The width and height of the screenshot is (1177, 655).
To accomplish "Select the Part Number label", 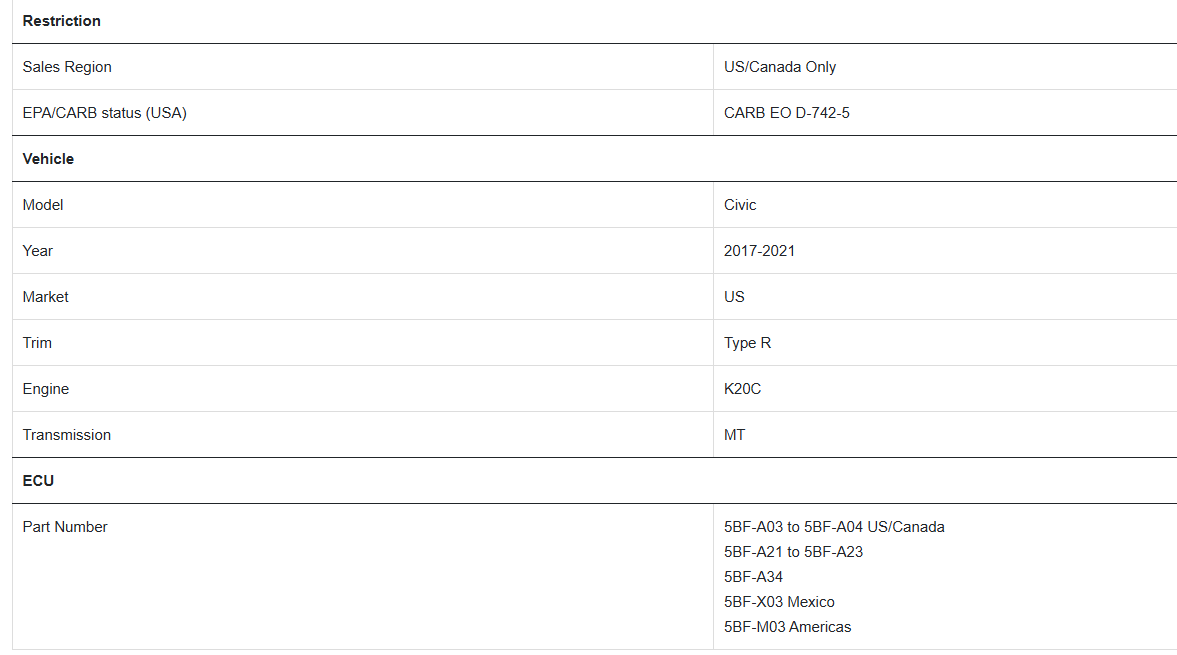I will point(65,527).
